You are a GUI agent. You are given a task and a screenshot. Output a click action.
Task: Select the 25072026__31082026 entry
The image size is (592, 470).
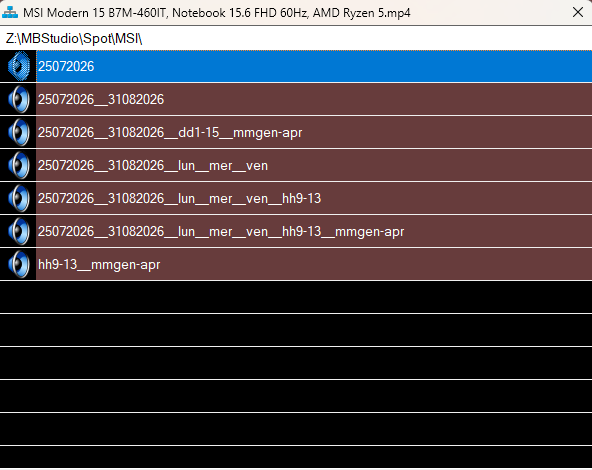(314, 99)
